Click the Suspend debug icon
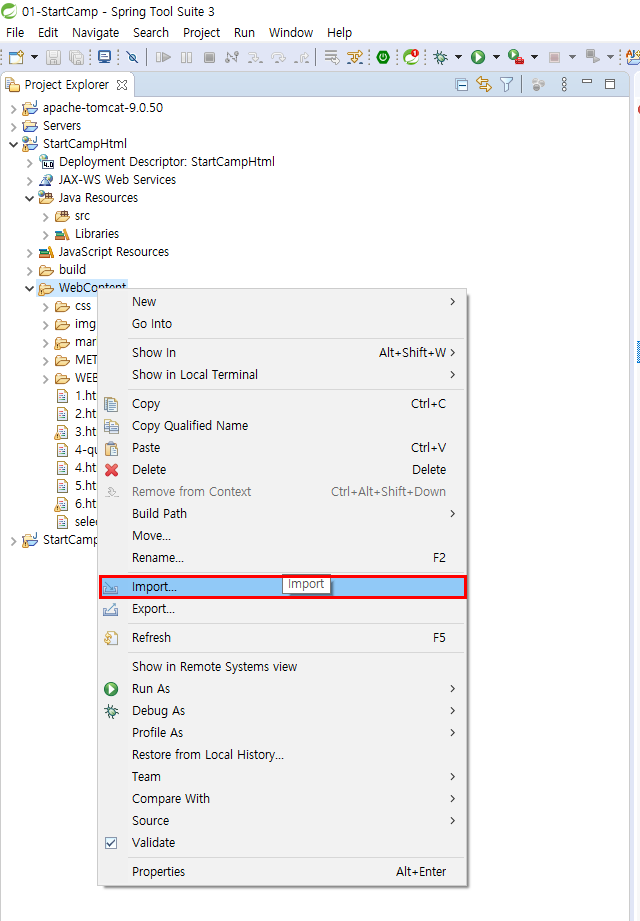The height and width of the screenshot is (921, 640). coord(187,57)
